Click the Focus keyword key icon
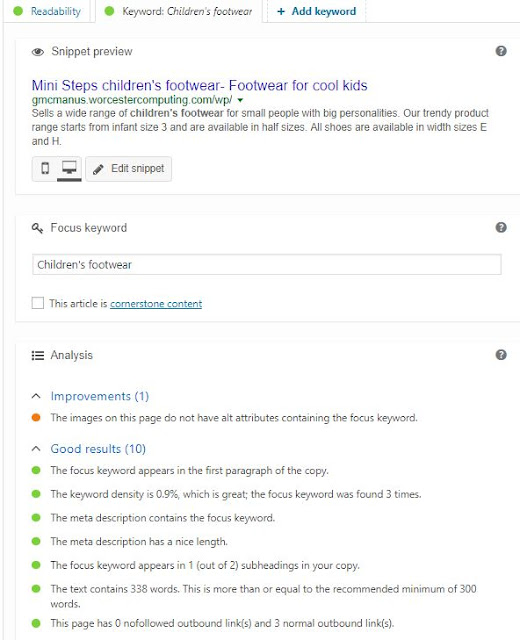The image size is (520, 640). click(37, 228)
